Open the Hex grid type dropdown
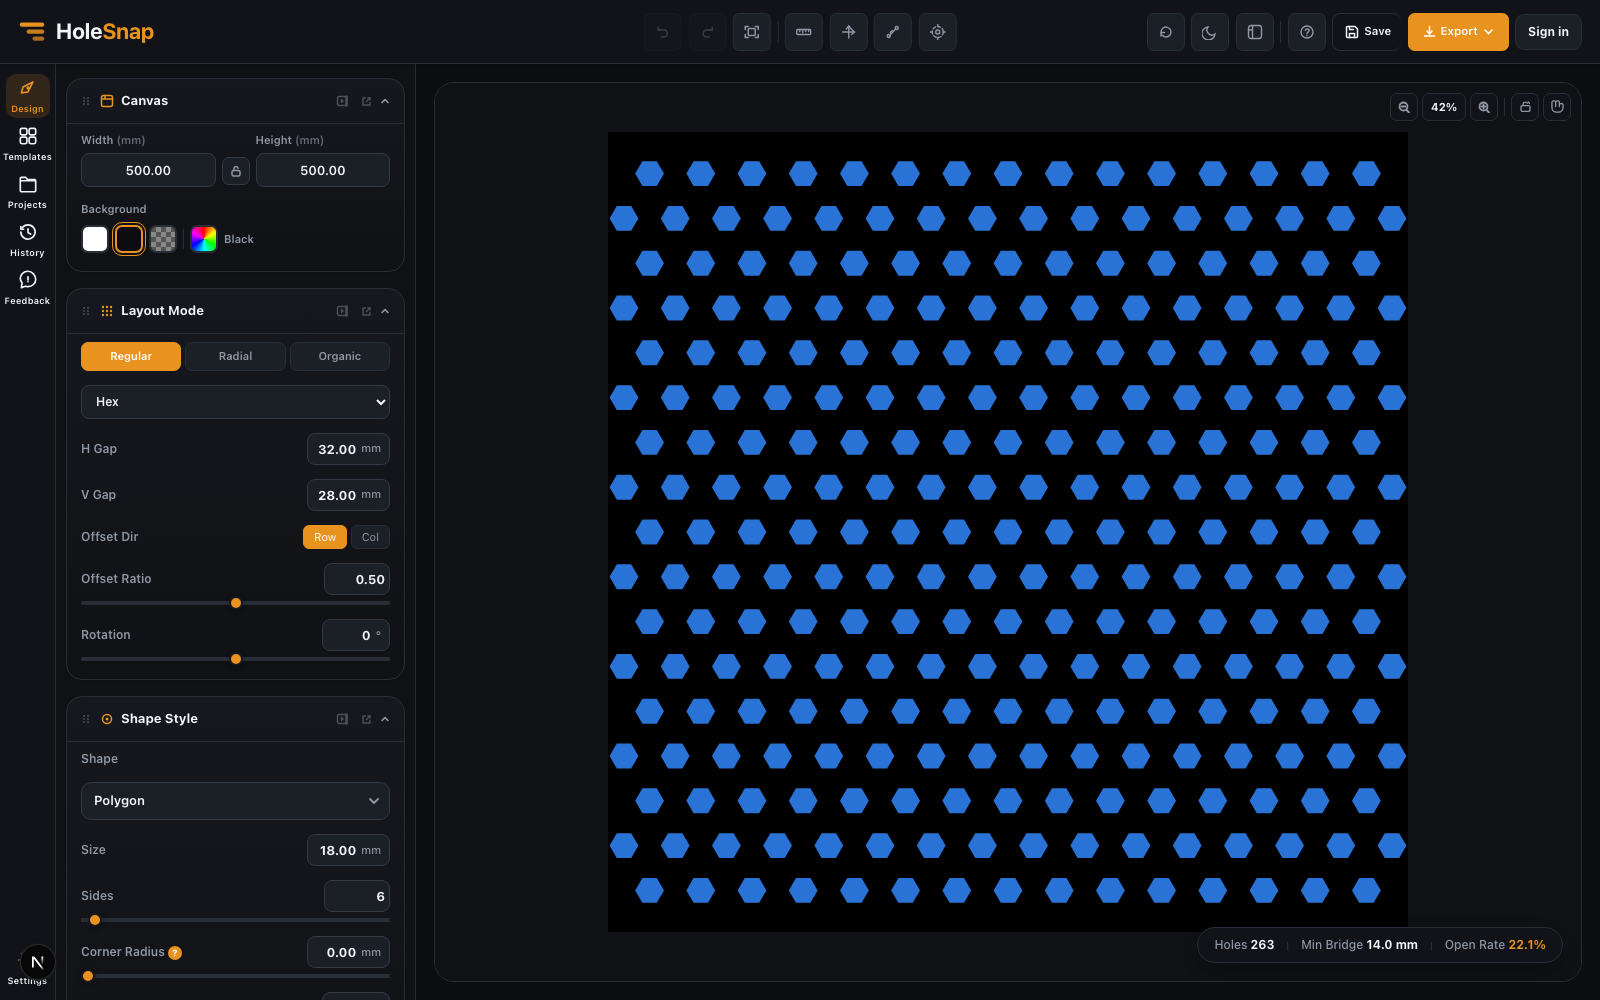Screen dimensions: 1600x1000 [235, 402]
